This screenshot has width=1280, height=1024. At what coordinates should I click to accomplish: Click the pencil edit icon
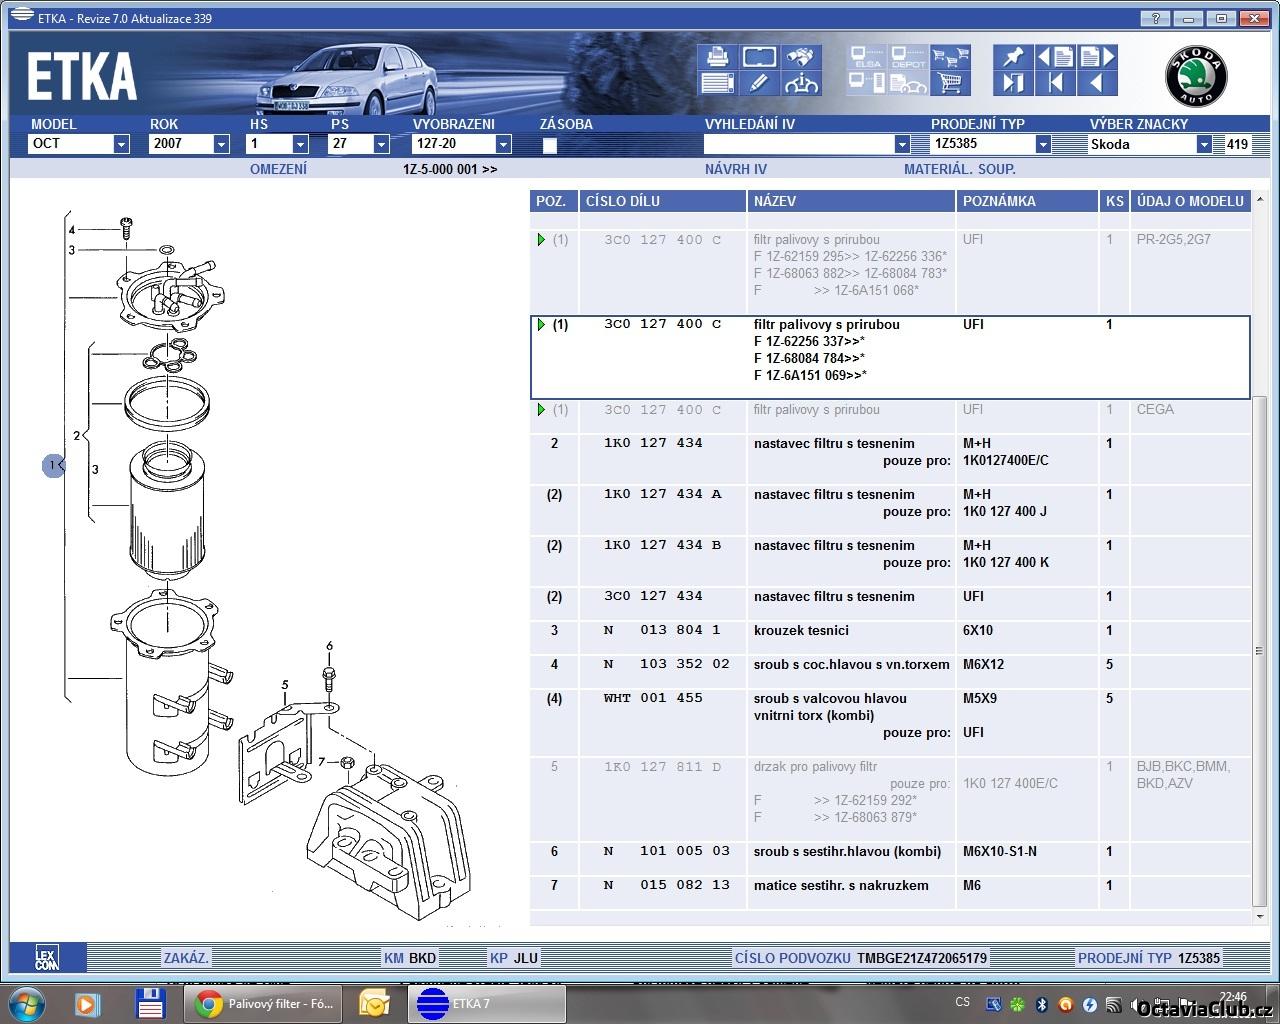click(x=759, y=83)
